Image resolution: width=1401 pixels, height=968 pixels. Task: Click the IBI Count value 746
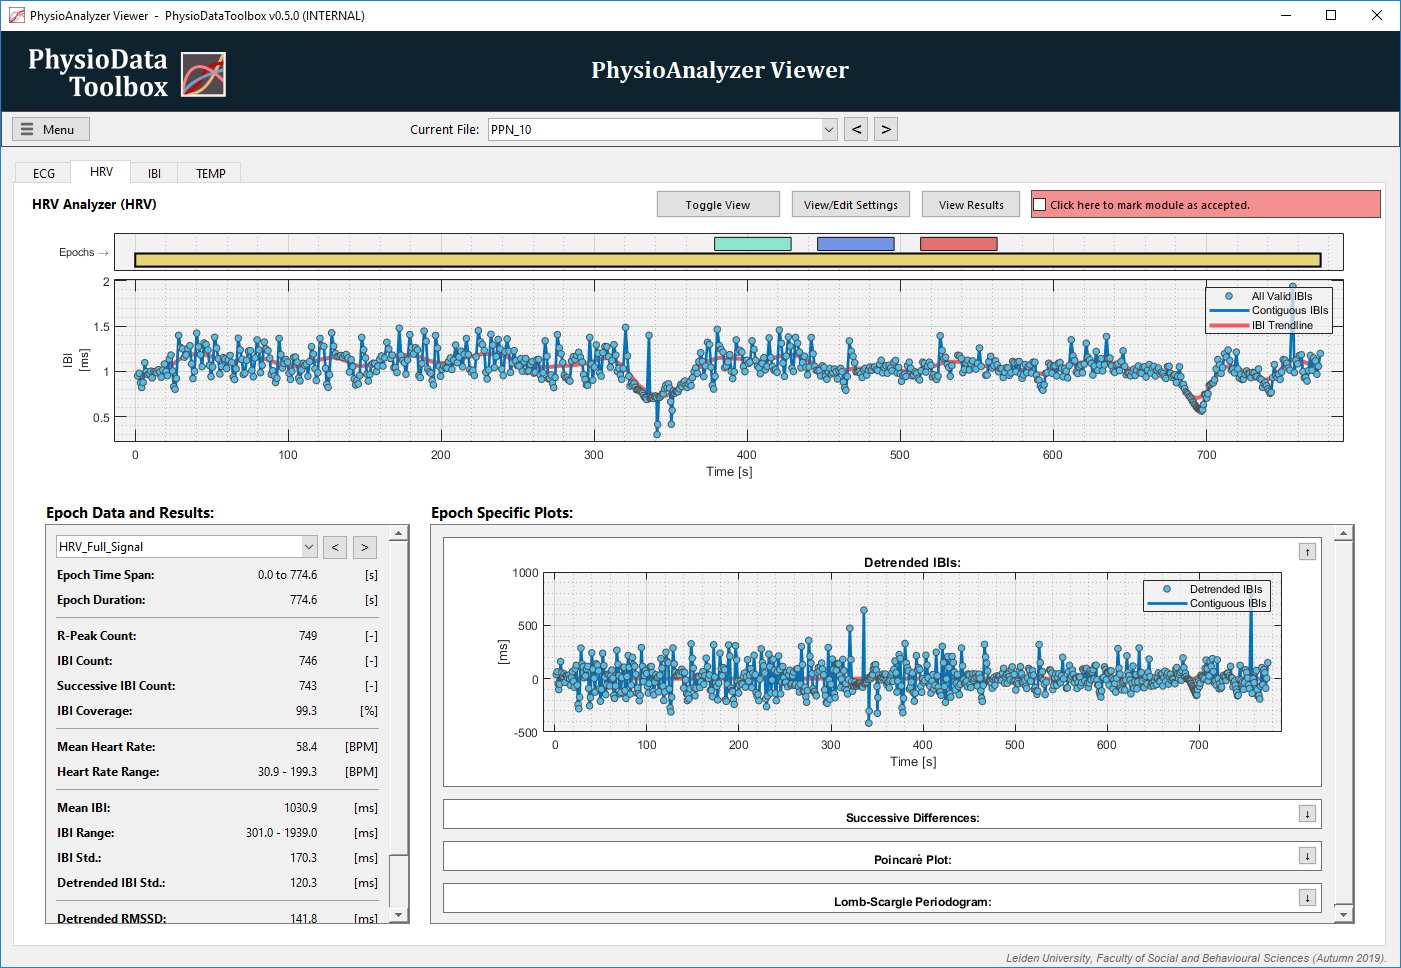(x=308, y=661)
